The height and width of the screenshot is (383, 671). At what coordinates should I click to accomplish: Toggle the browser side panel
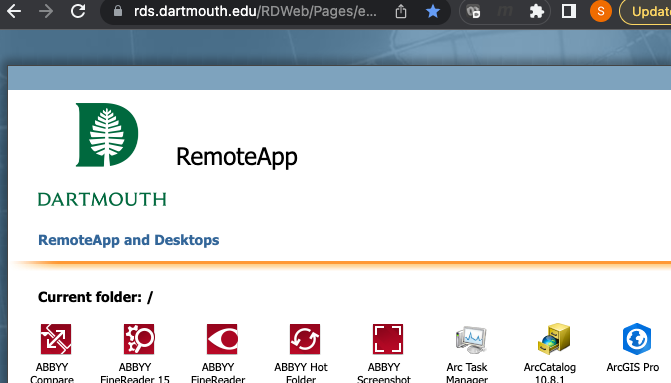(568, 12)
